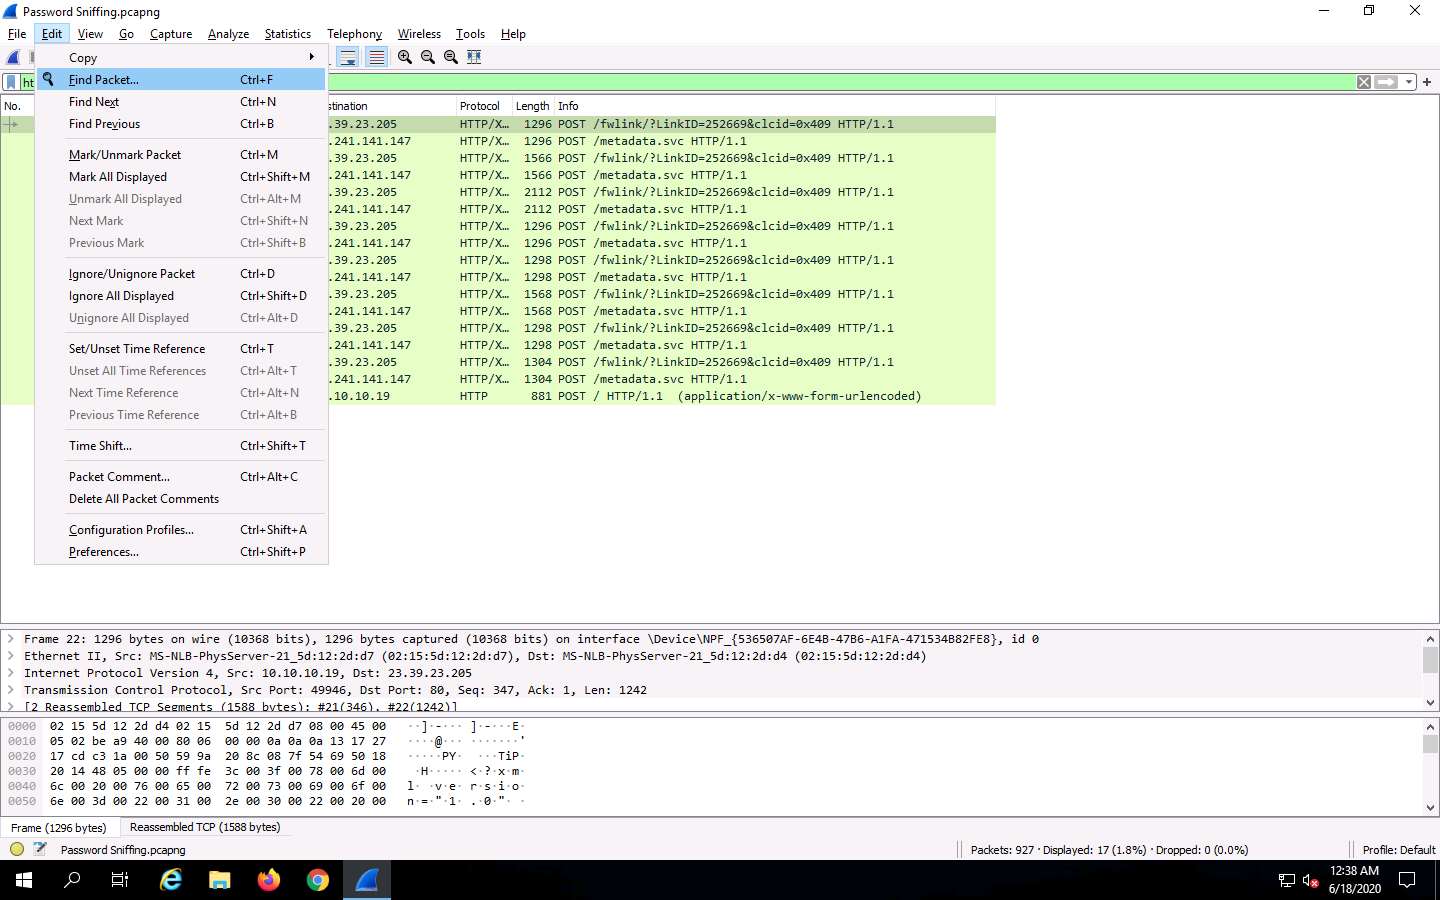Open the display filter history dropdown
Viewport: 1440px width, 900px height.
[x=1409, y=82]
